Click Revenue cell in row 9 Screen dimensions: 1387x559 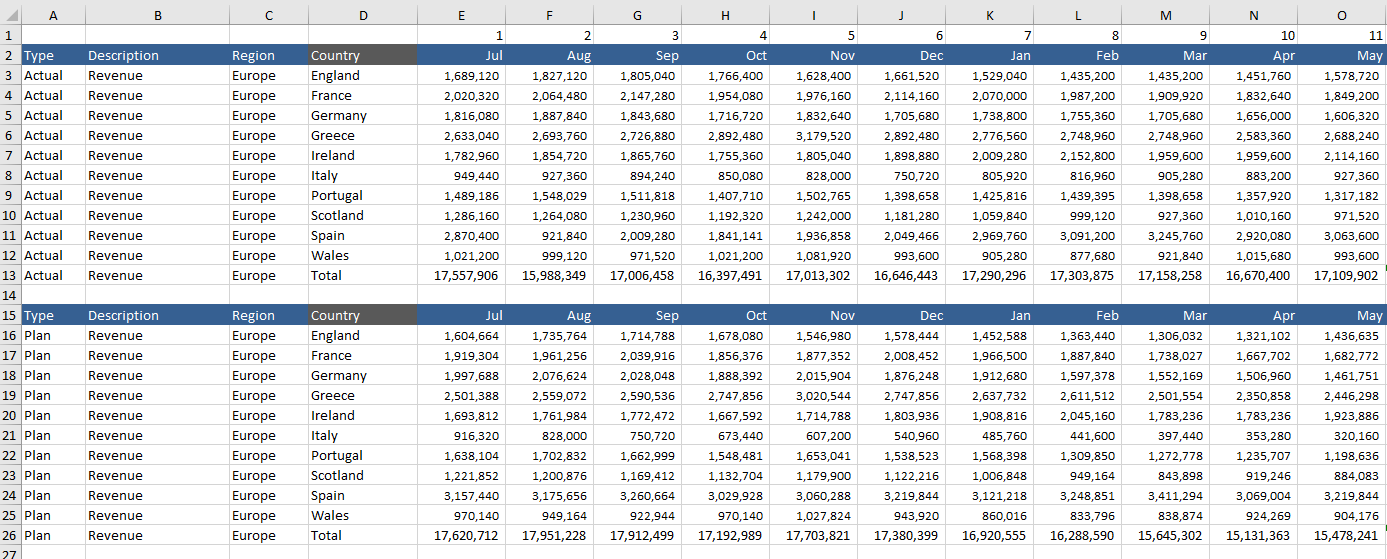pyautogui.click(x=157, y=196)
